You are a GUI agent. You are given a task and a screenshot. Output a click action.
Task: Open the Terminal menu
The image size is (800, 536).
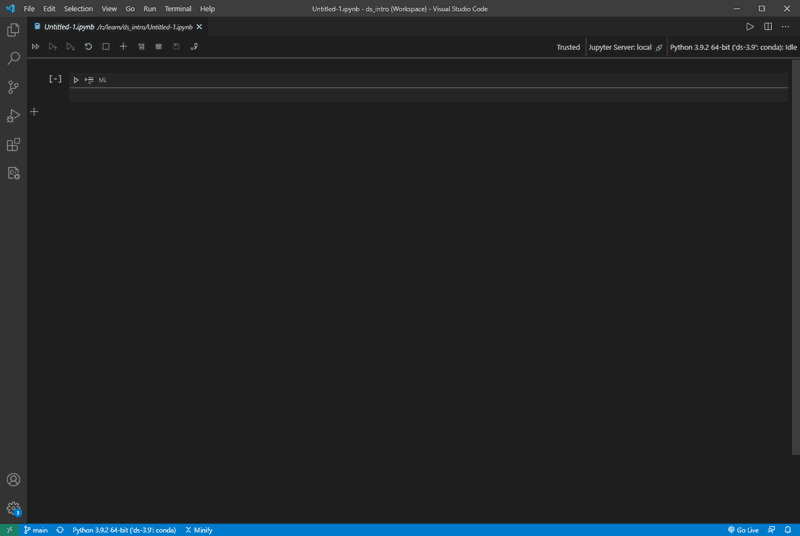click(x=178, y=9)
